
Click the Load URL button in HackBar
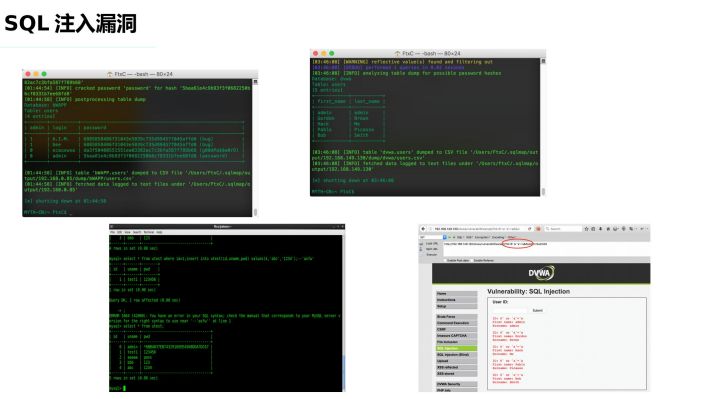pyautogui.click(x=432, y=244)
